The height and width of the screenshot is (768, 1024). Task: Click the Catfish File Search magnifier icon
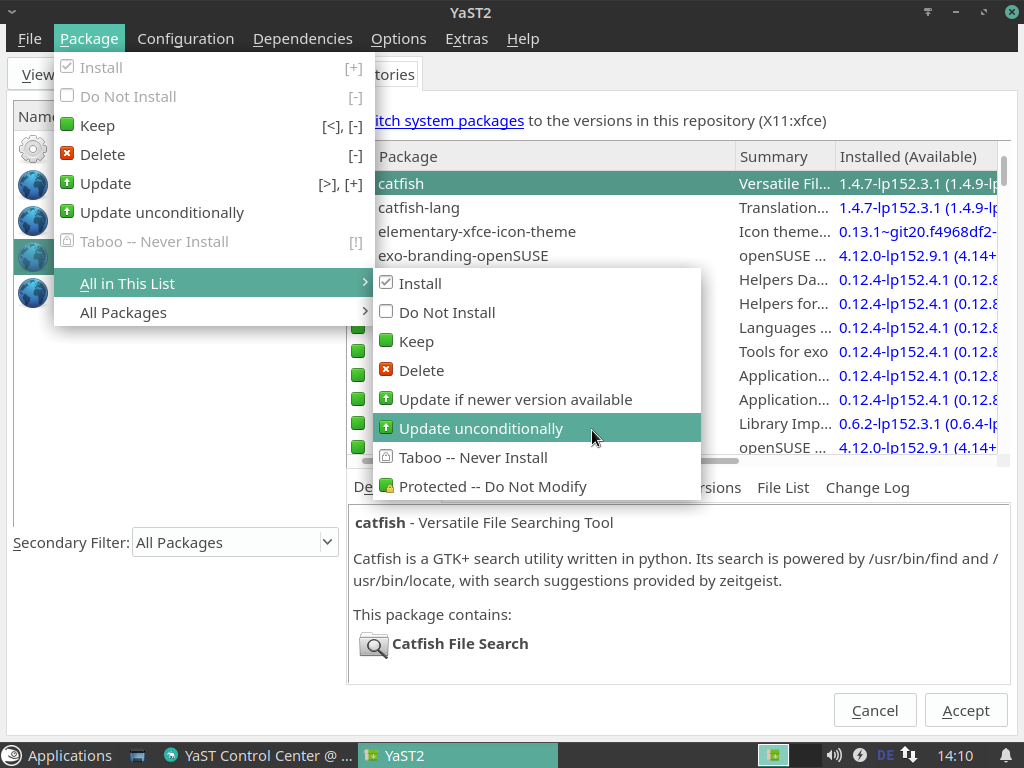coord(373,645)
